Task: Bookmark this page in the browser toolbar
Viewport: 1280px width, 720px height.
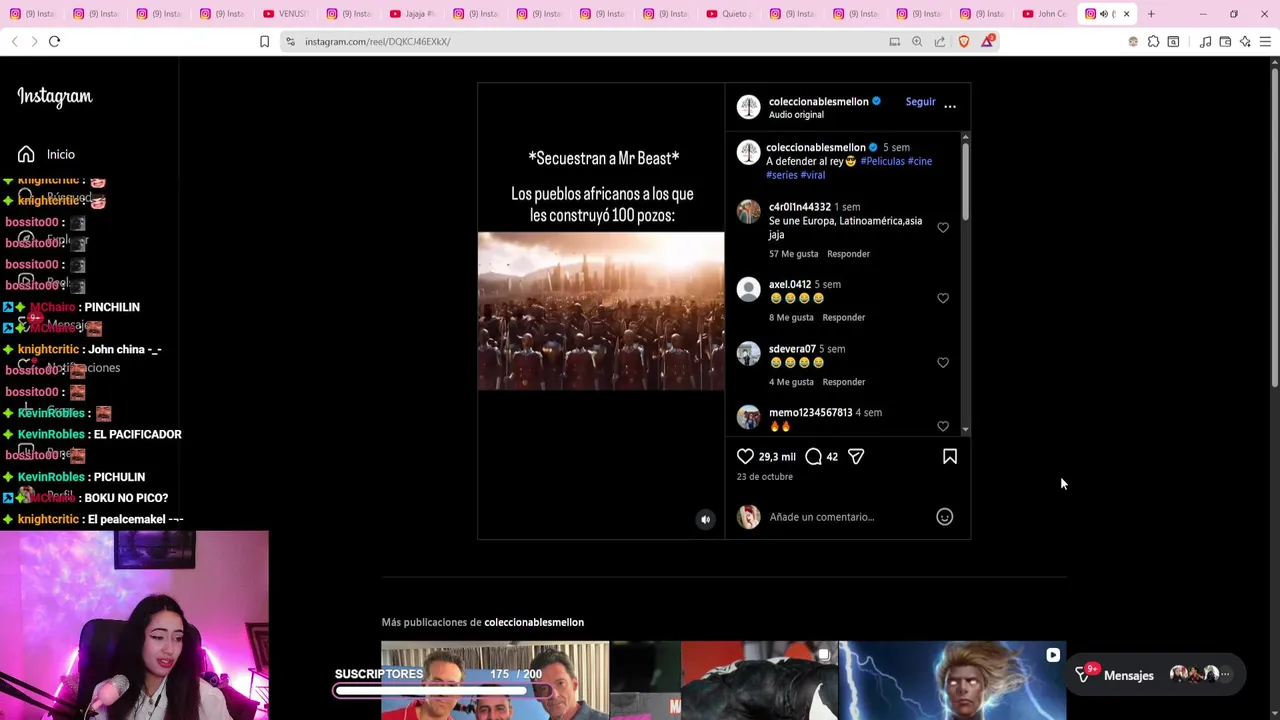Action: tap(265, 41)
